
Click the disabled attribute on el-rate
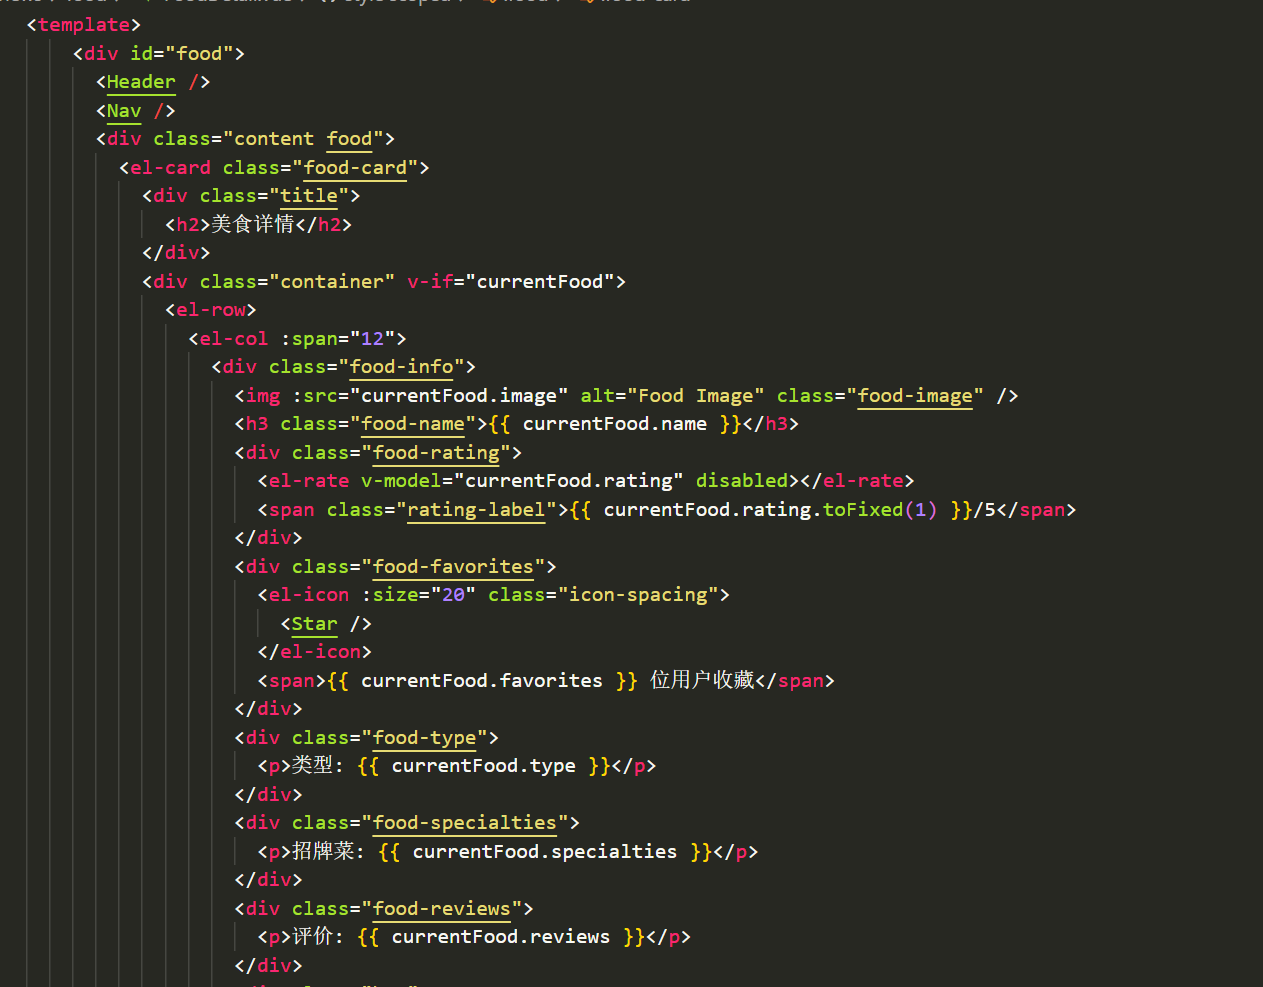742,481
